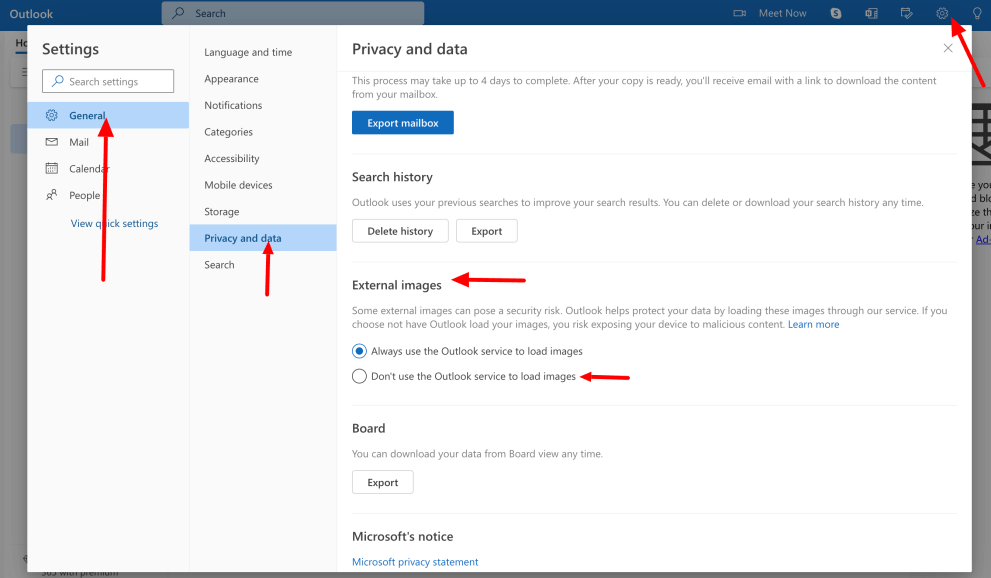
Task: Open the Learn more link
Action: click(813, 324)
